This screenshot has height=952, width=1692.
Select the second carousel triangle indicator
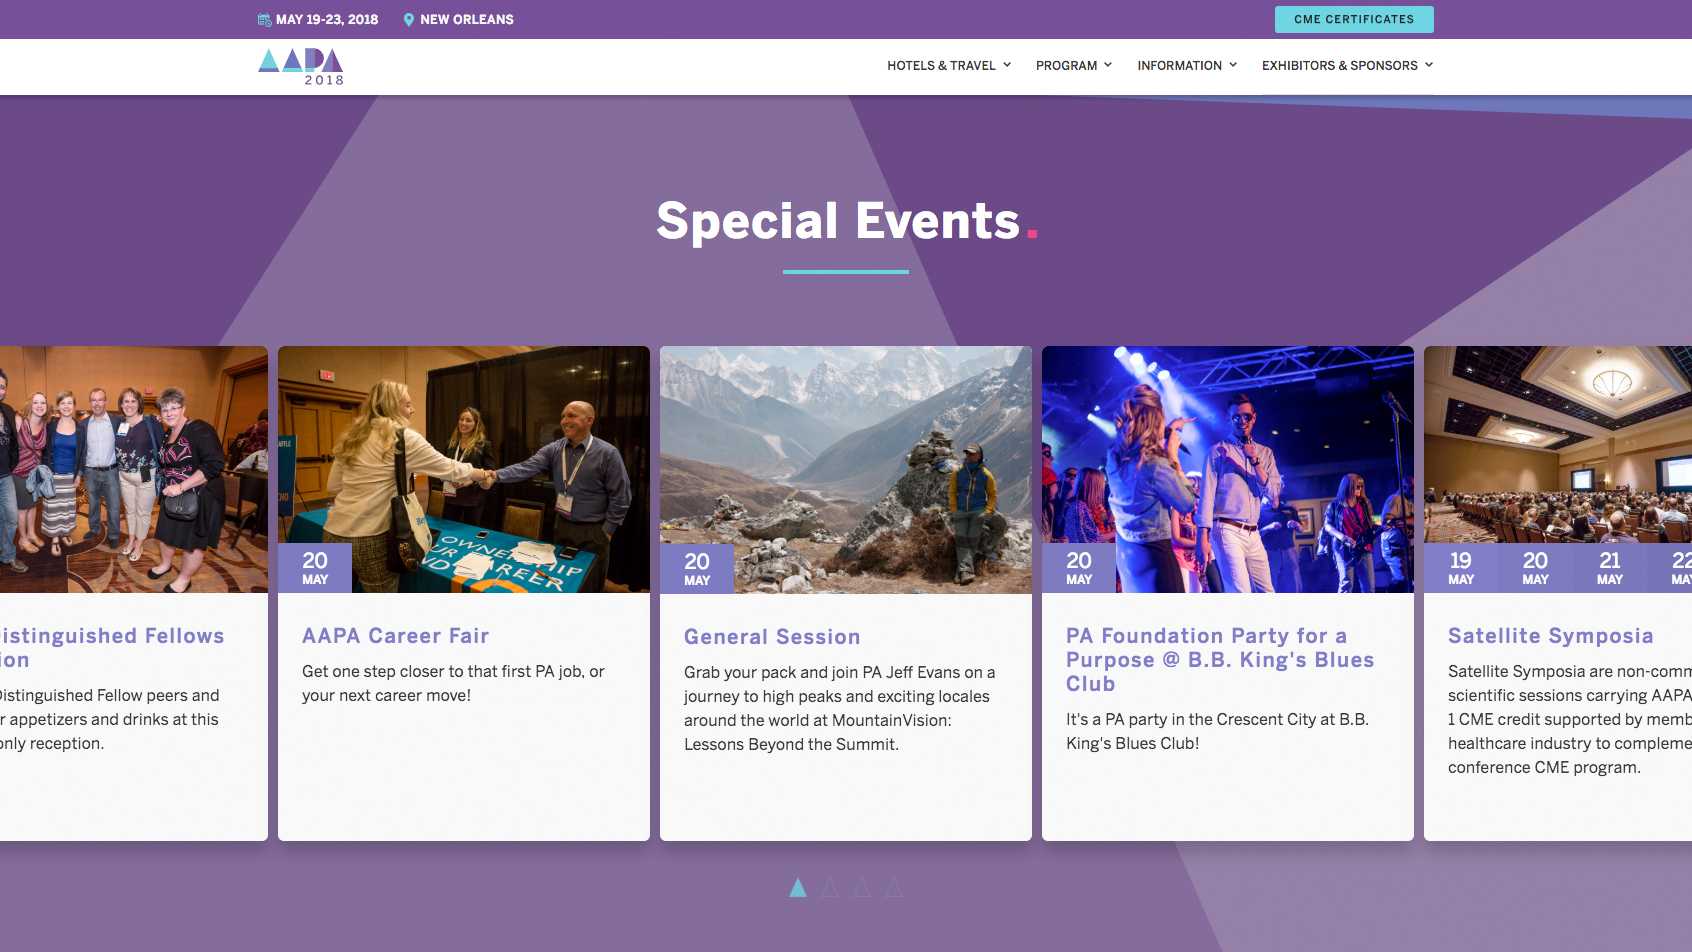830,887
